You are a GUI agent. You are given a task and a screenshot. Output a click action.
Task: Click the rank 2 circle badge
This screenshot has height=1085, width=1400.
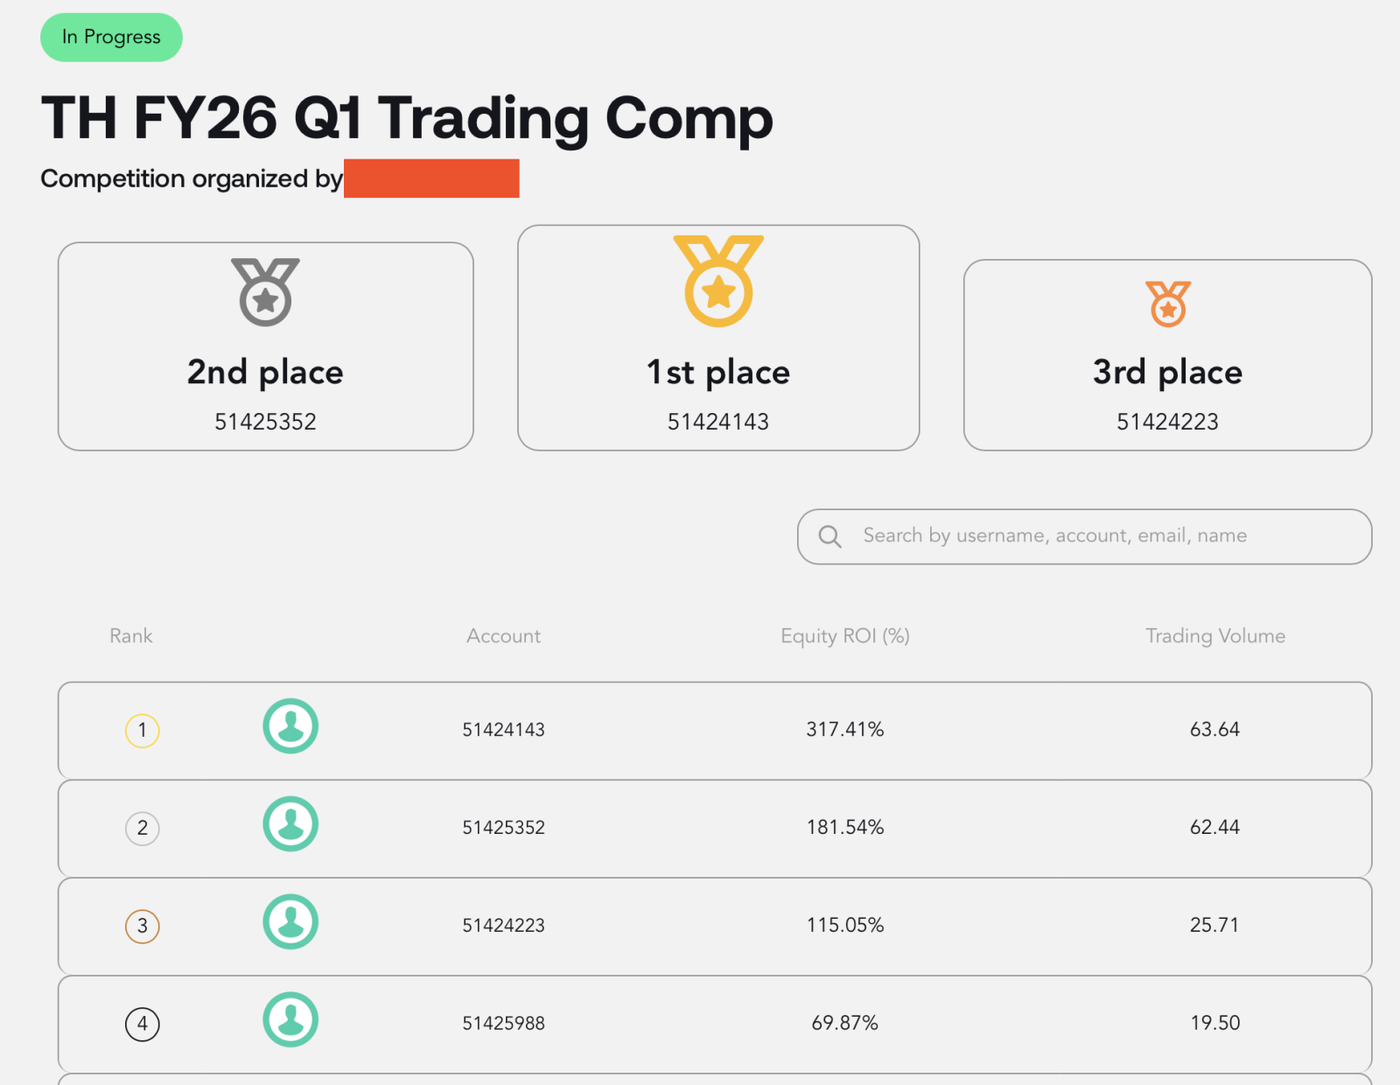click(142, 828)
